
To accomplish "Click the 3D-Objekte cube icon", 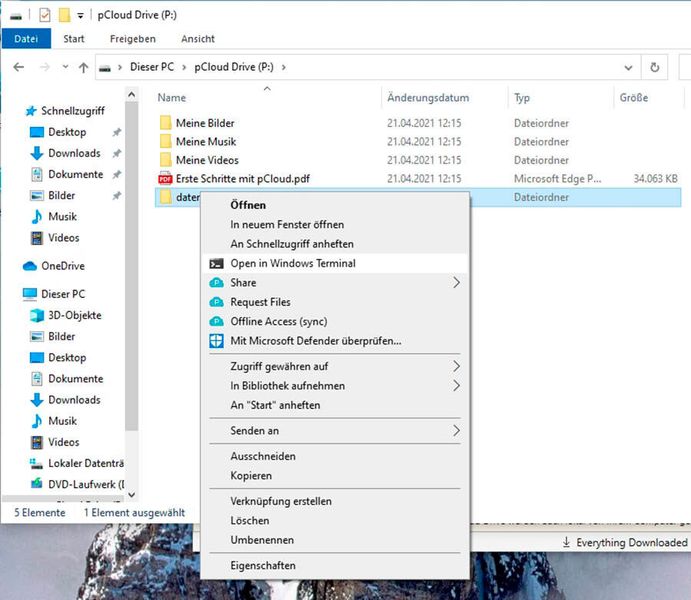I will (x=37, y=315).
